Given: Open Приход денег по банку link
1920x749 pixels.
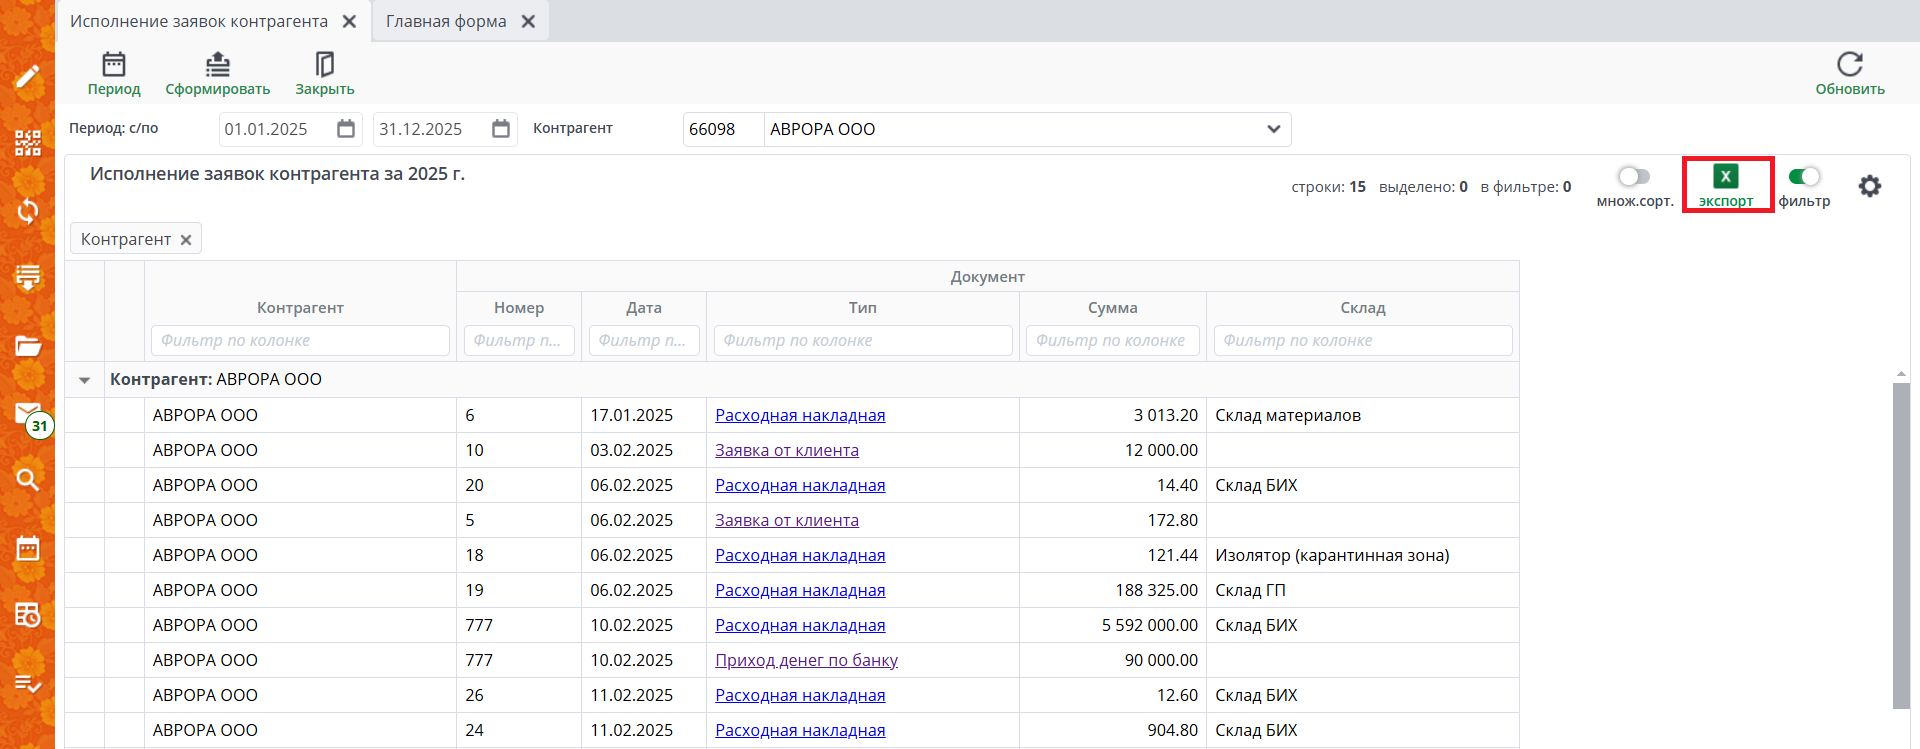Looking at the screenshot, I should (x=806, y=660).
